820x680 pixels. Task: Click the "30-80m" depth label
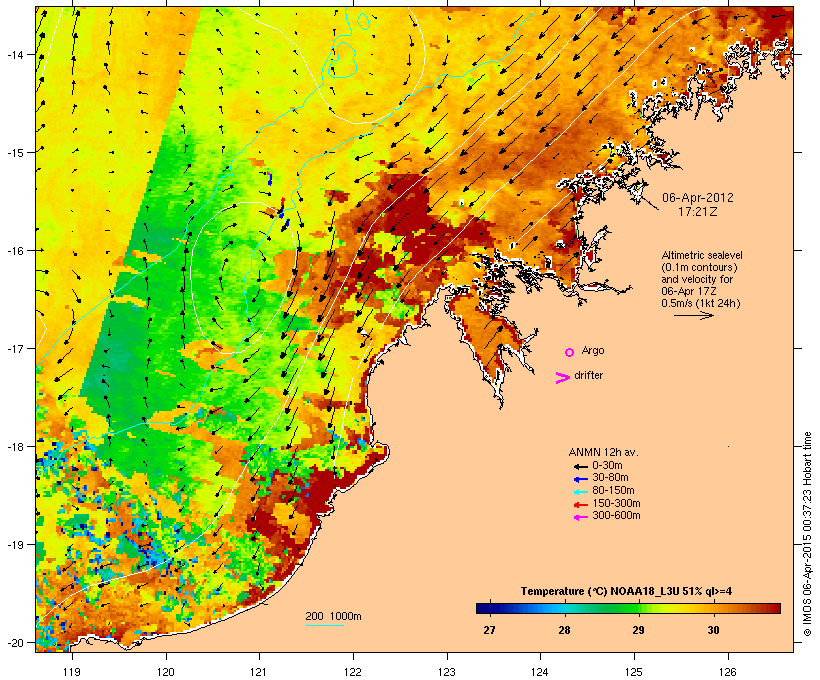pyautogui.click(x=610, y=478)
